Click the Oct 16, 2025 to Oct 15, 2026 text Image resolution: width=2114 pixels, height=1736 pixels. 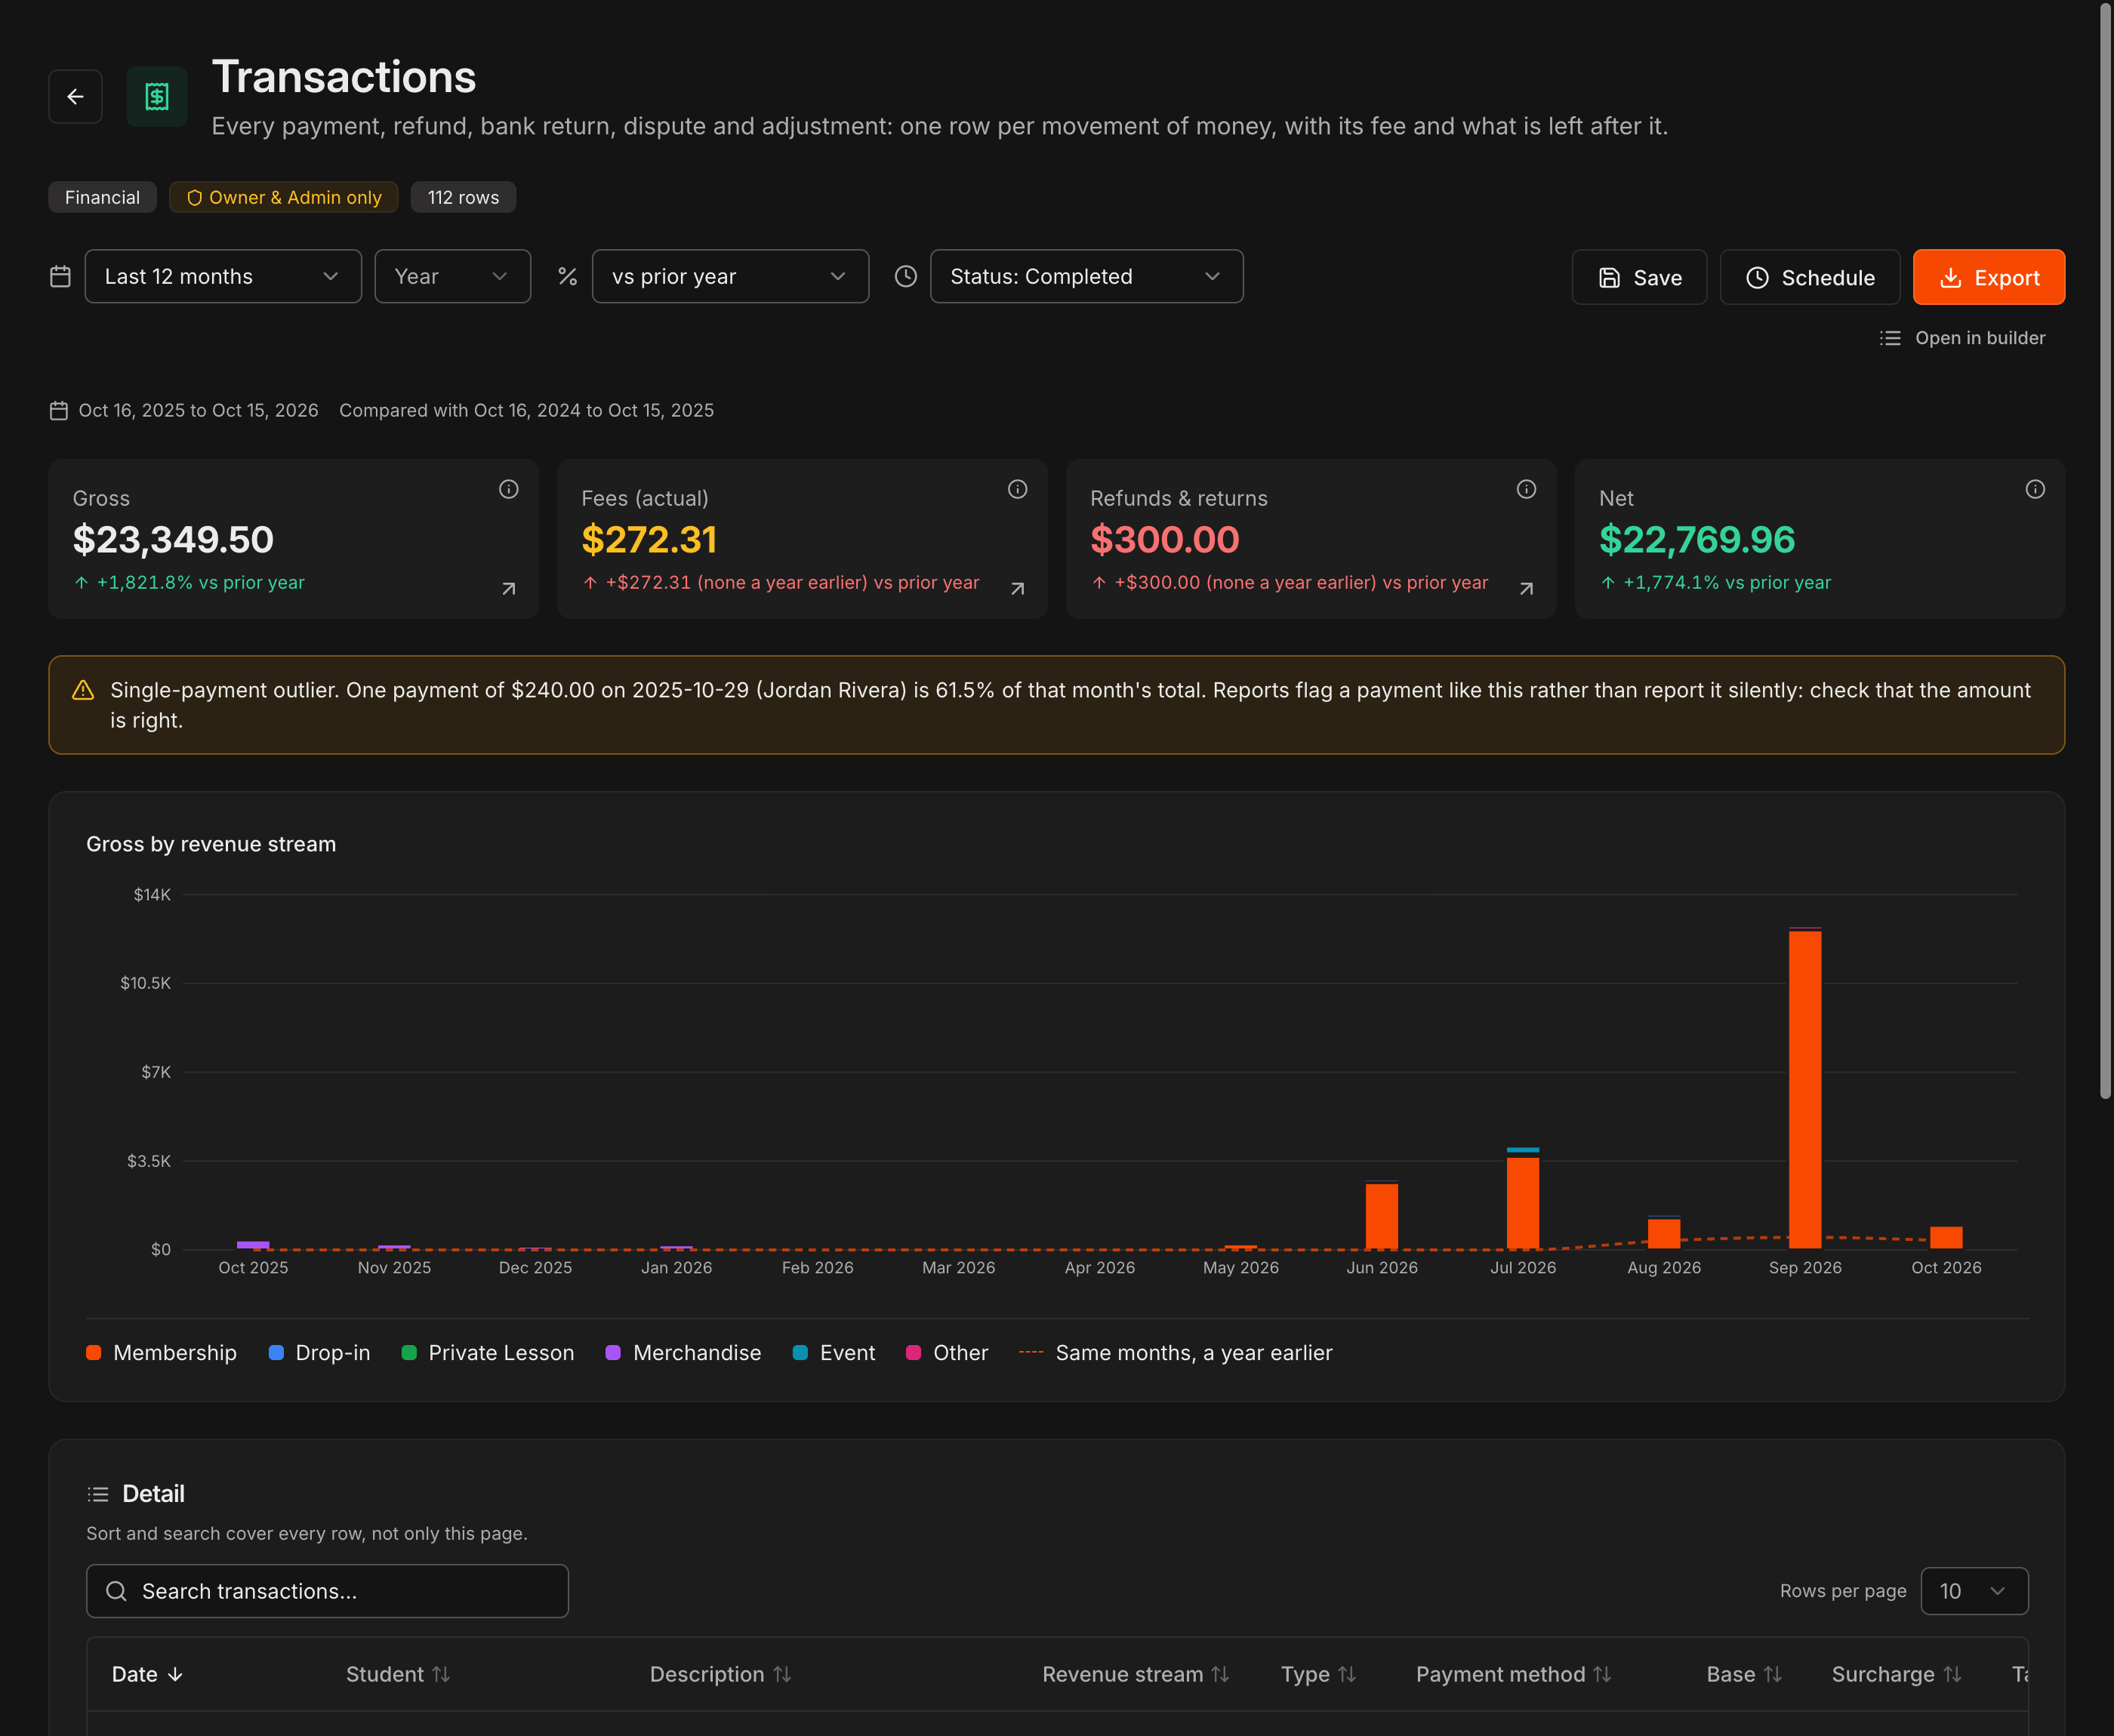click(198, 411)
